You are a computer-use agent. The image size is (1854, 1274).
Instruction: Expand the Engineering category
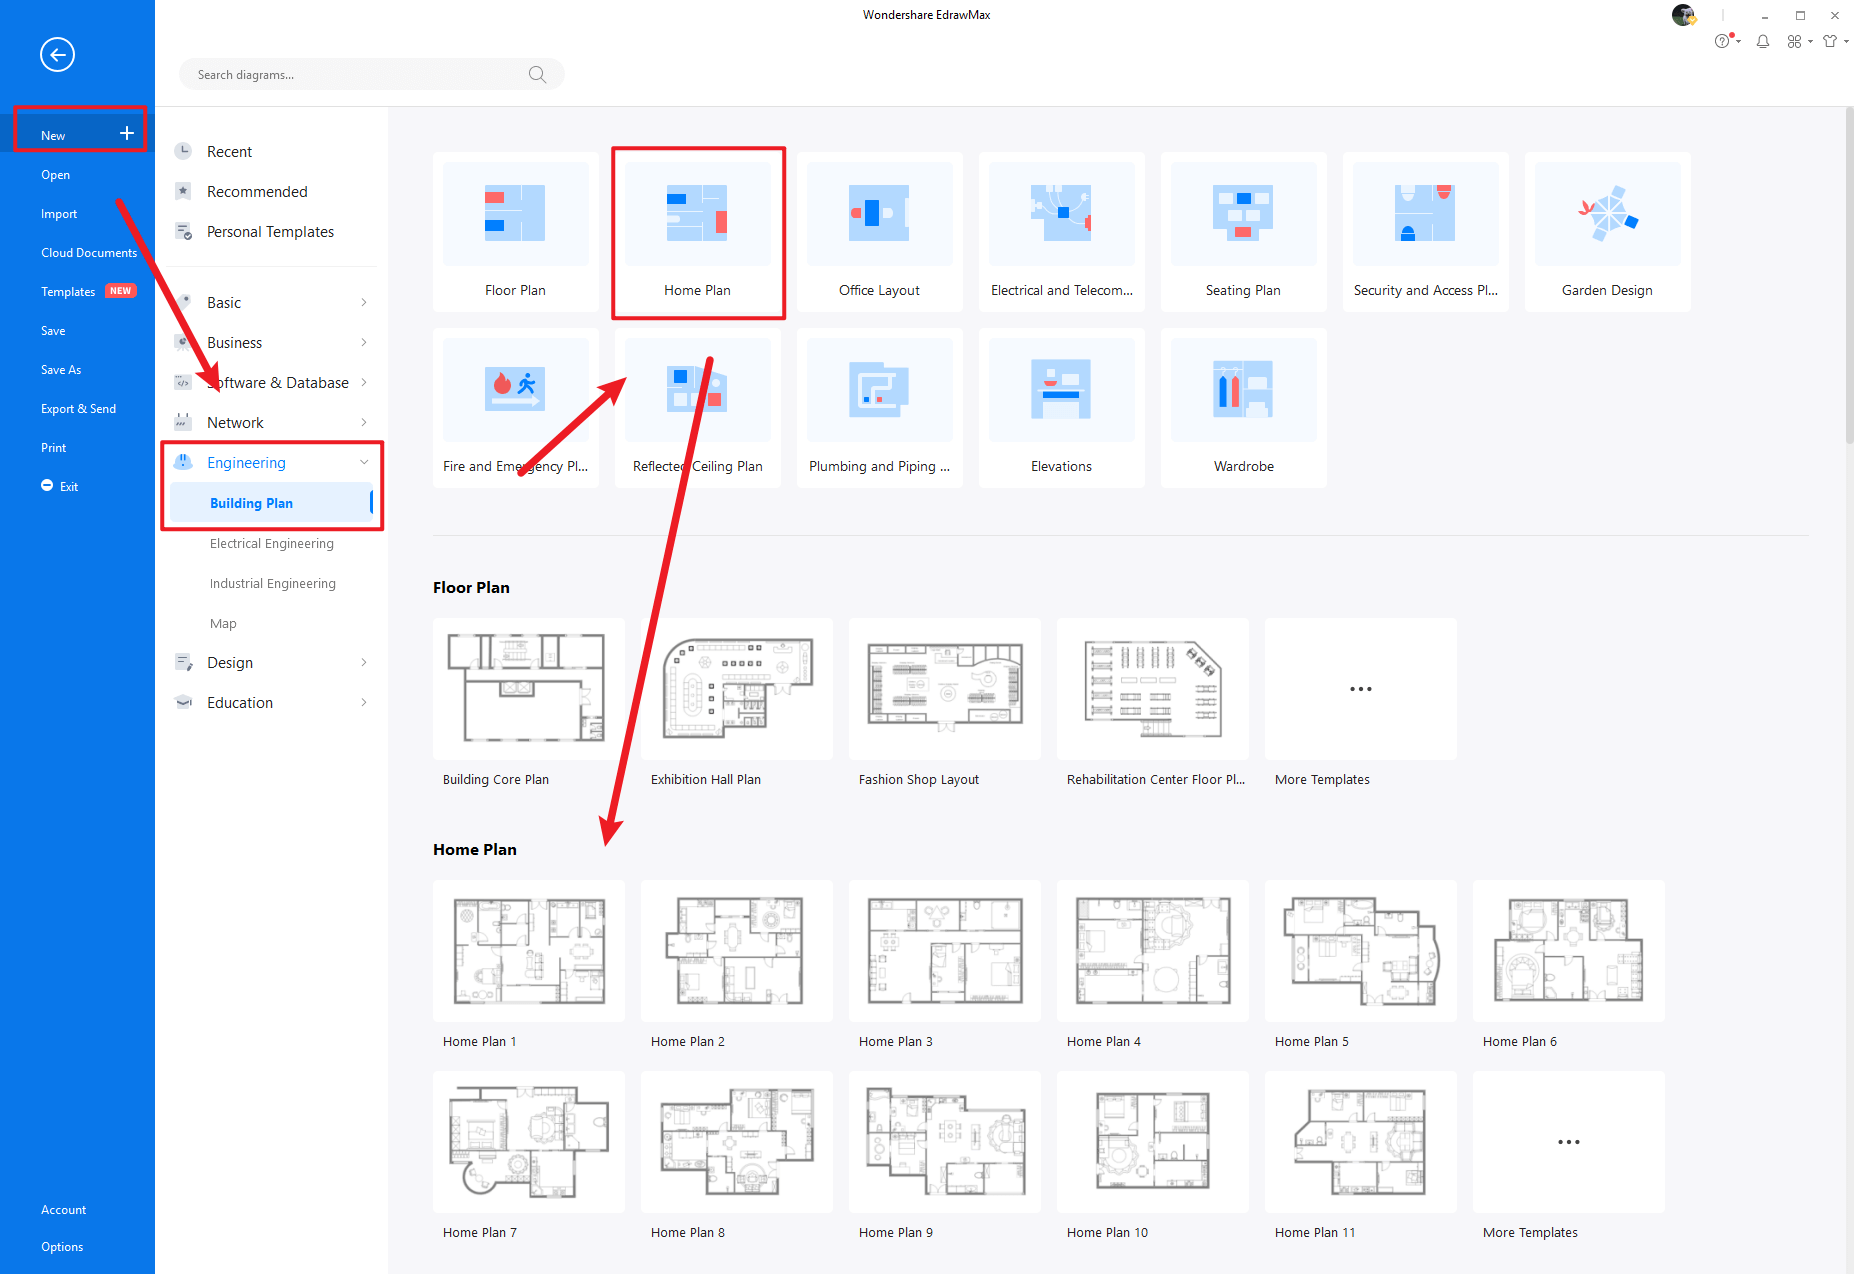(x=246, y=462)
